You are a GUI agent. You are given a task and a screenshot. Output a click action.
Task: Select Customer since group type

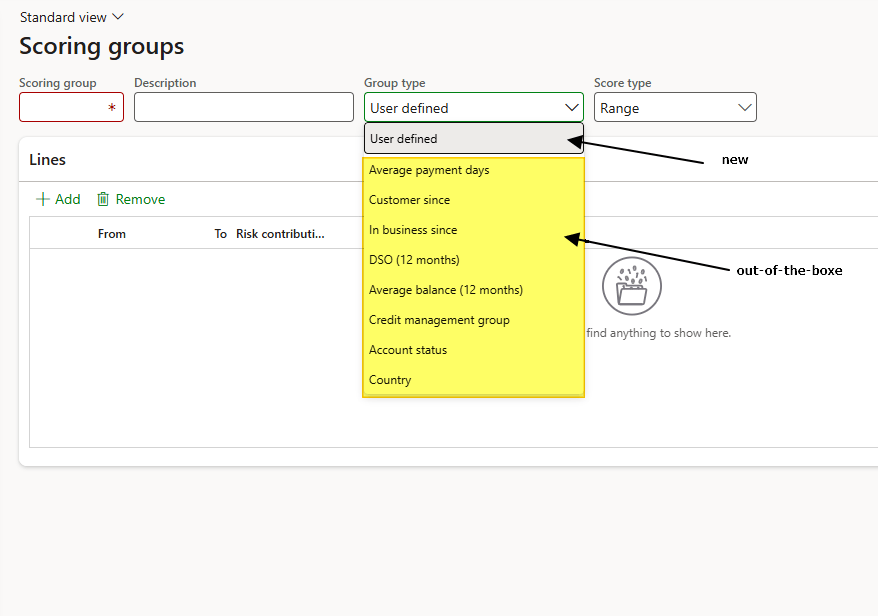click(410, 200)
